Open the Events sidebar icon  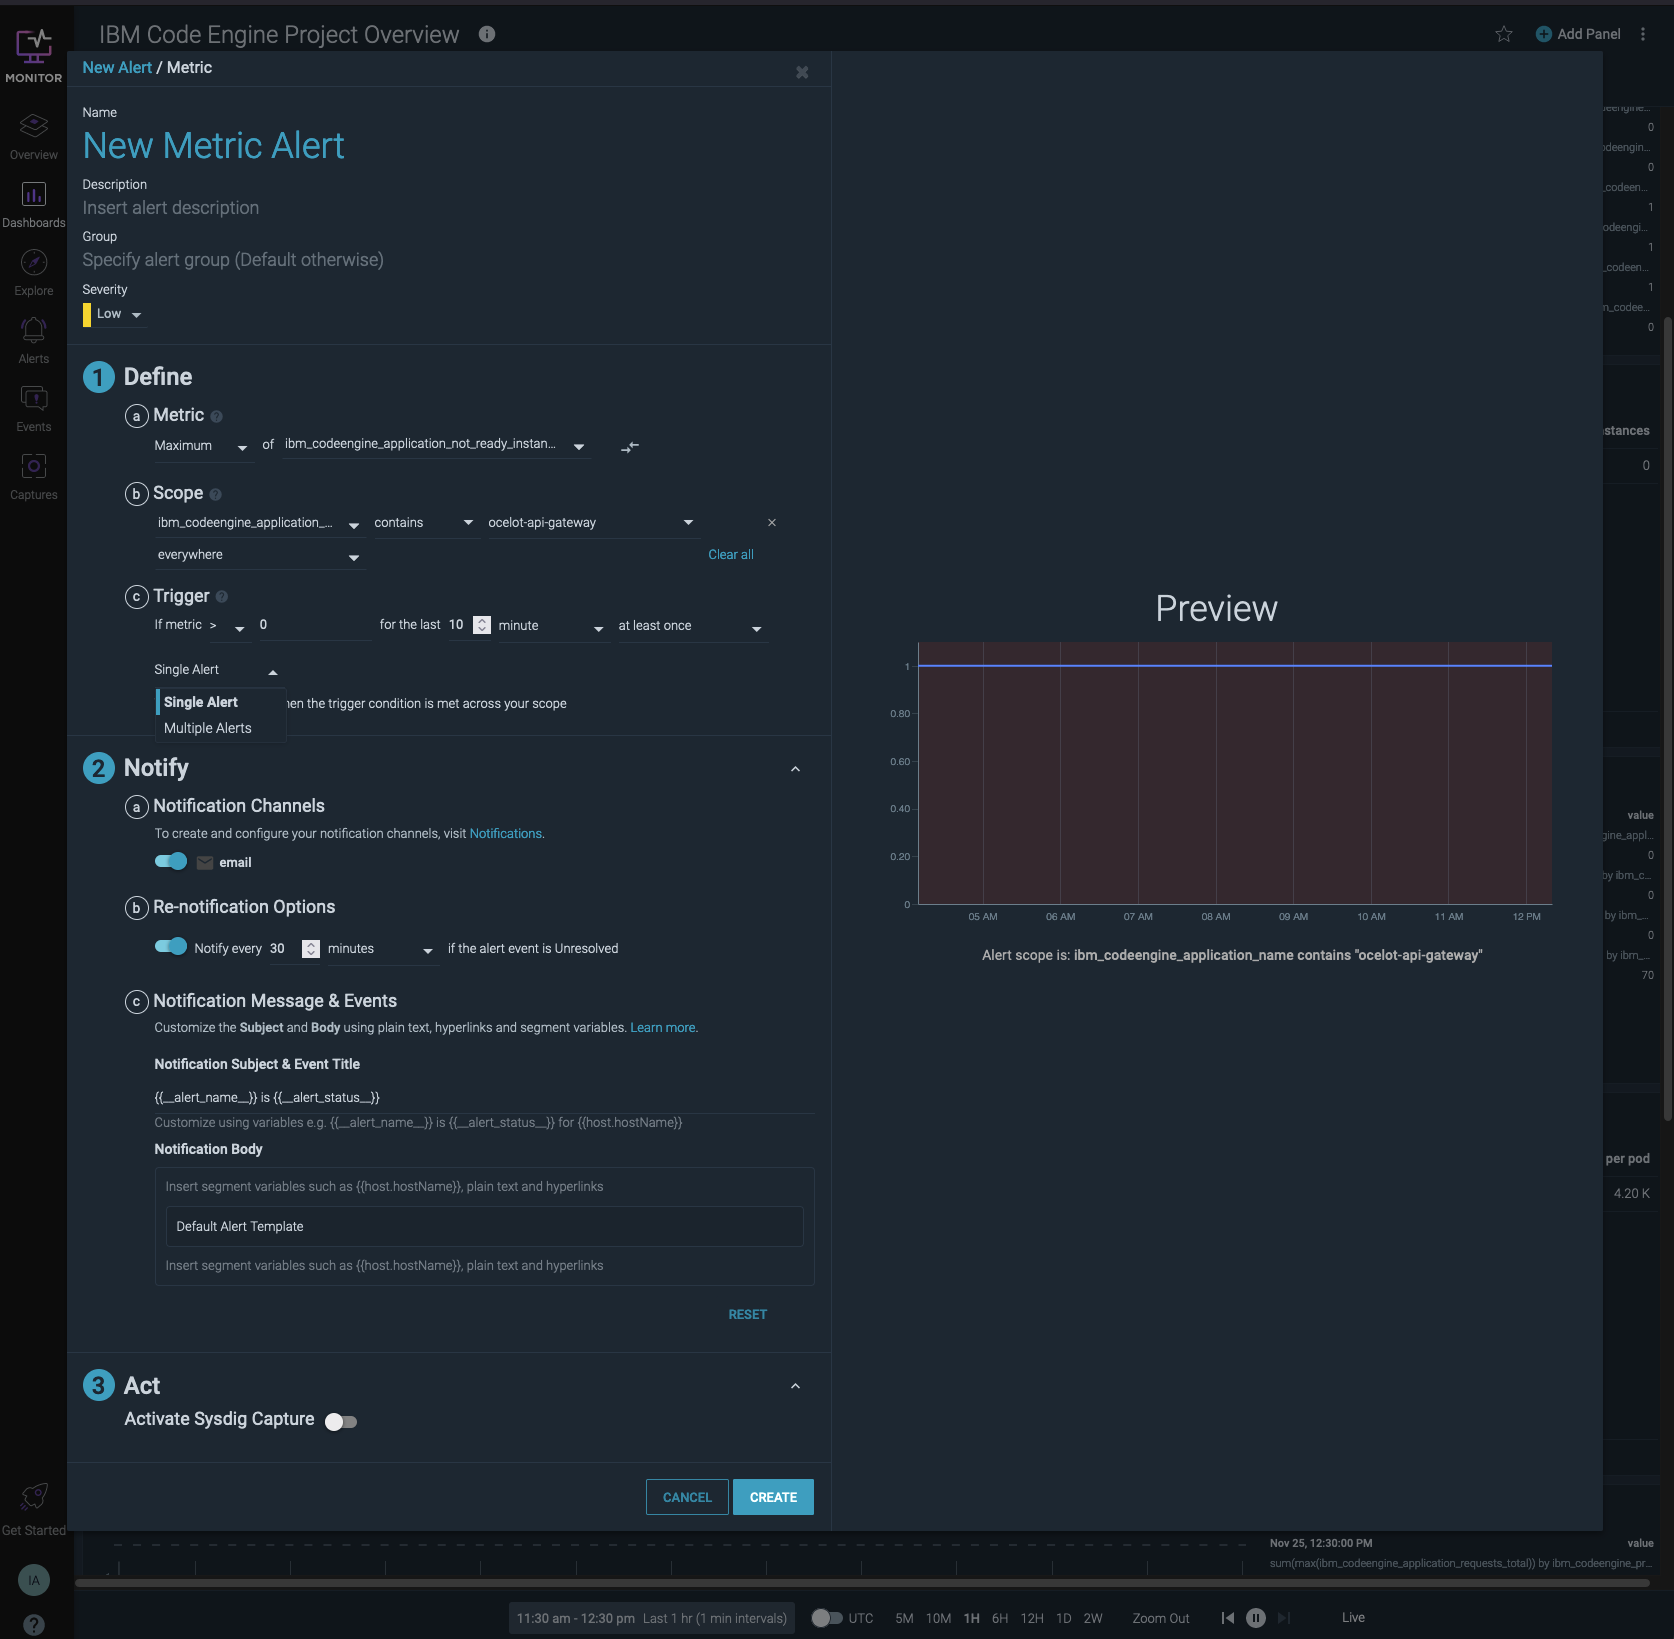[34, 398]
